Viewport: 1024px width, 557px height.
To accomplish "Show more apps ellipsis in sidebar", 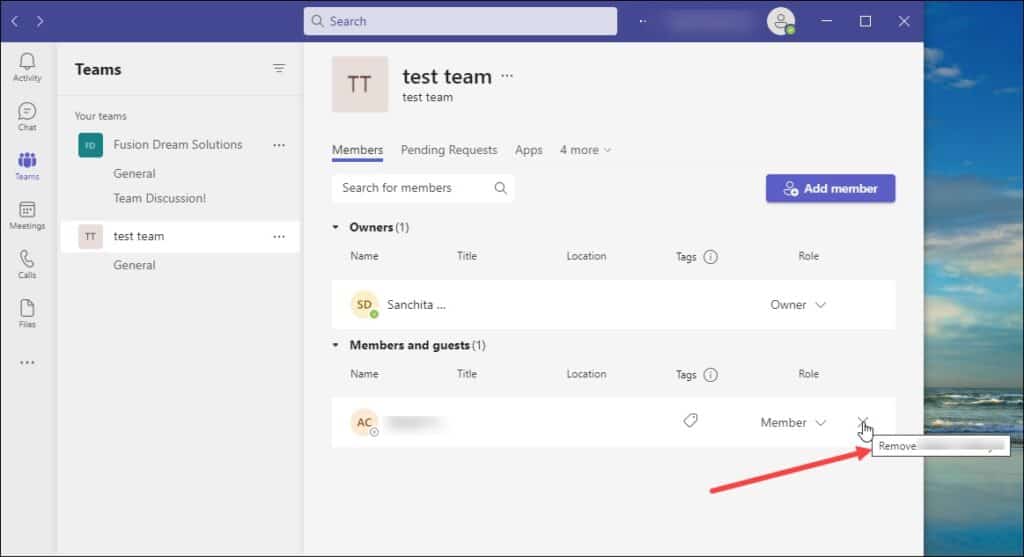I will click(27, 362).
